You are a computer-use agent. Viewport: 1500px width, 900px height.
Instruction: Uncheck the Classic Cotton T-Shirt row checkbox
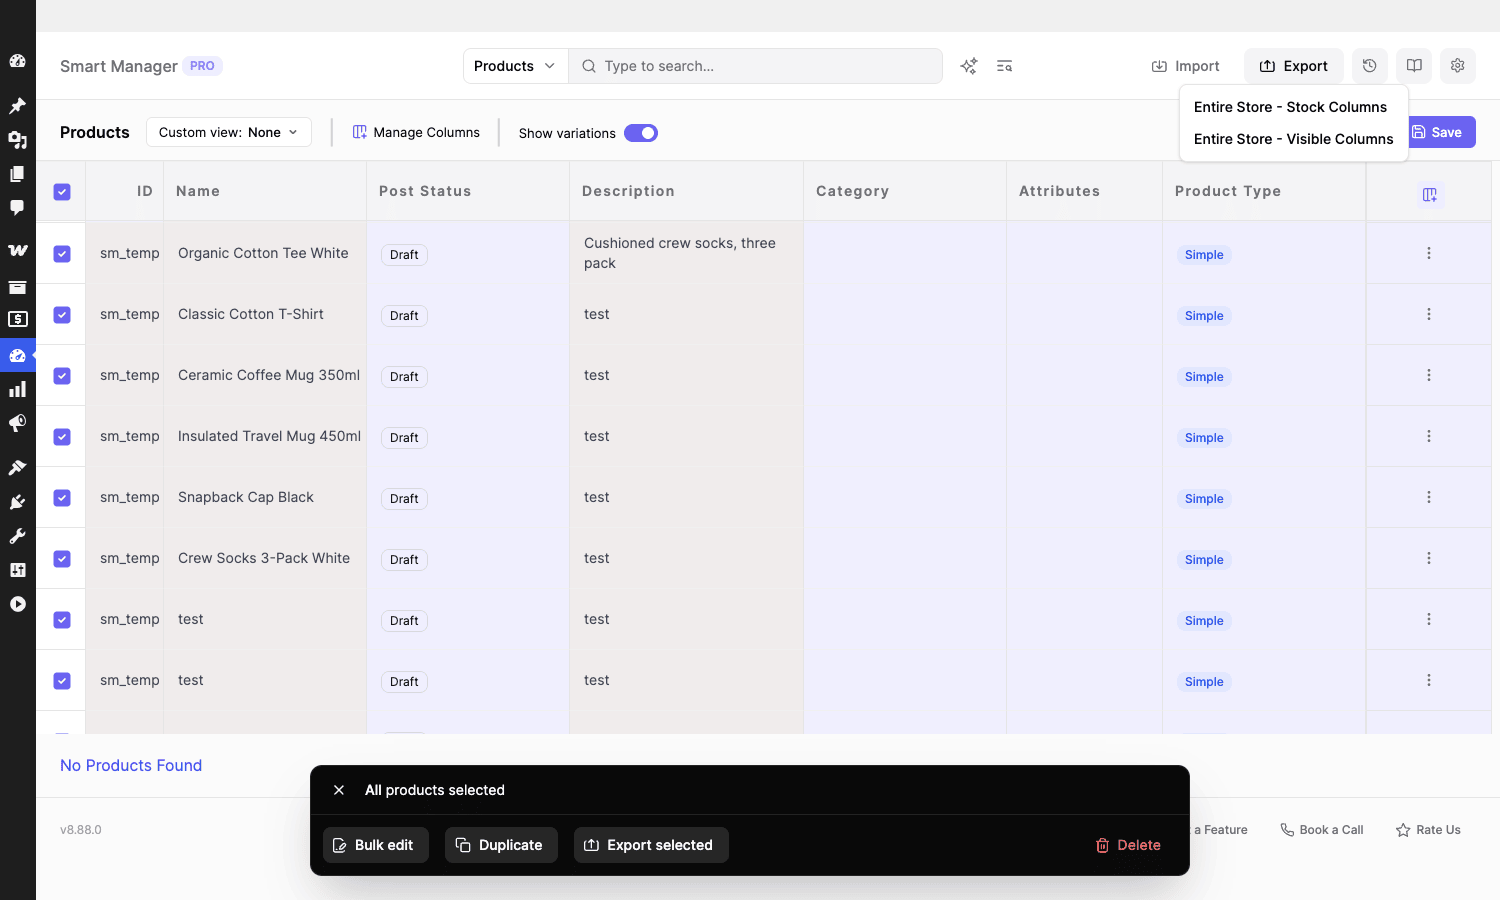tap(62, 315)
